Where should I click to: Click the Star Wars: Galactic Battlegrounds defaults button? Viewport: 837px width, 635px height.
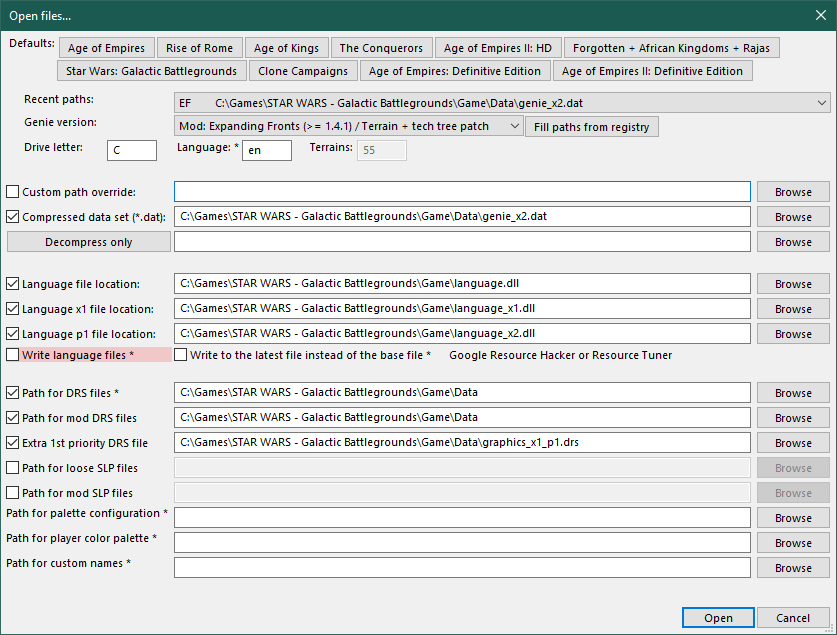point(152,71)
